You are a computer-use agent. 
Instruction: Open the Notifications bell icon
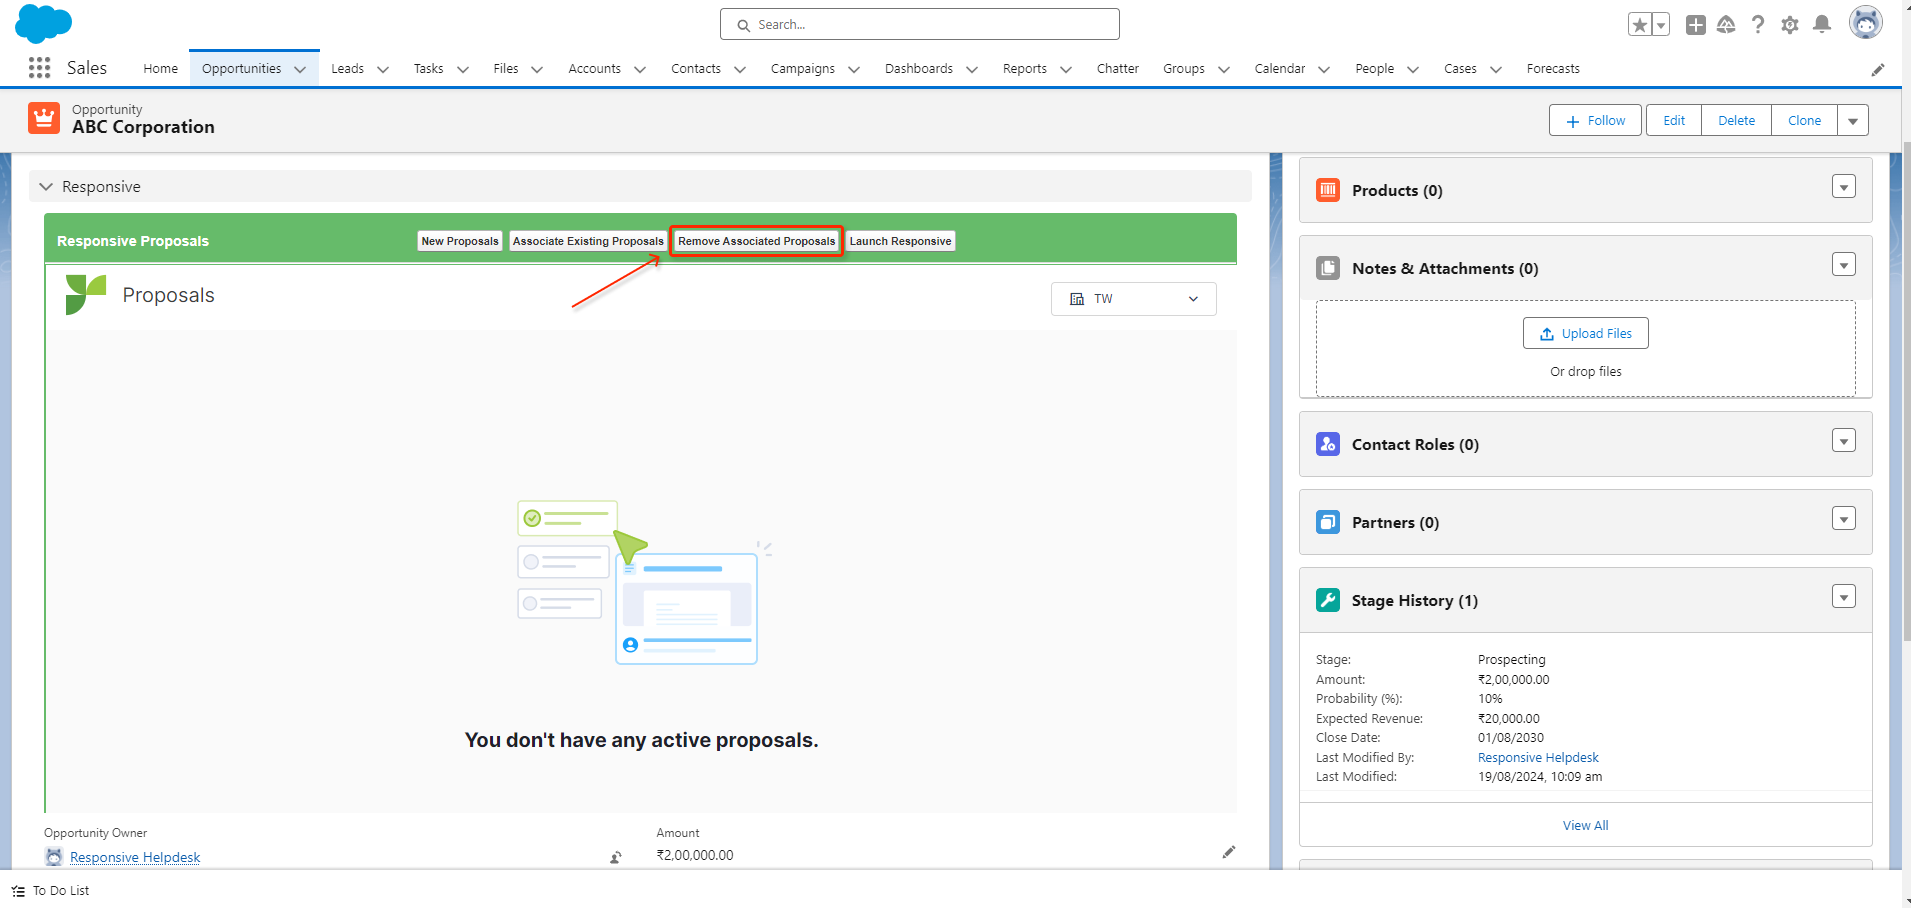1822,25
